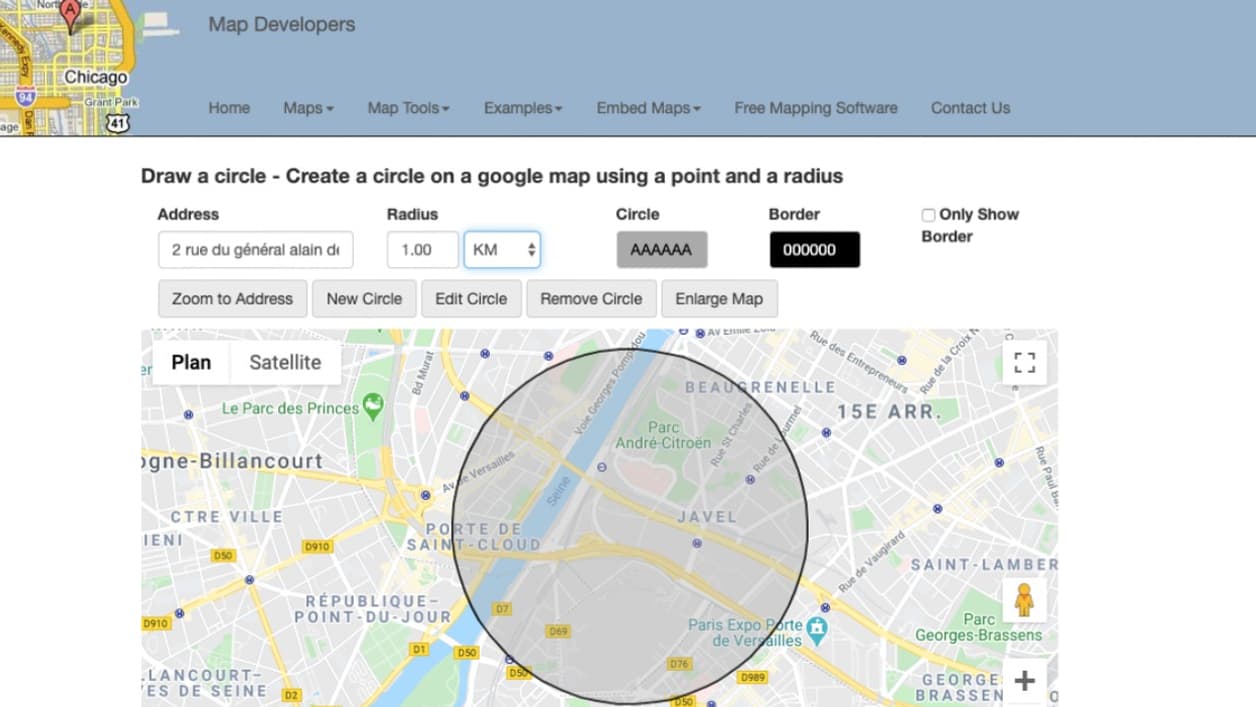The height and width of the screenshot is (707, 1256).
Task: Open the AAAAAA circle color swatch
Action: [x=661, y=250]
